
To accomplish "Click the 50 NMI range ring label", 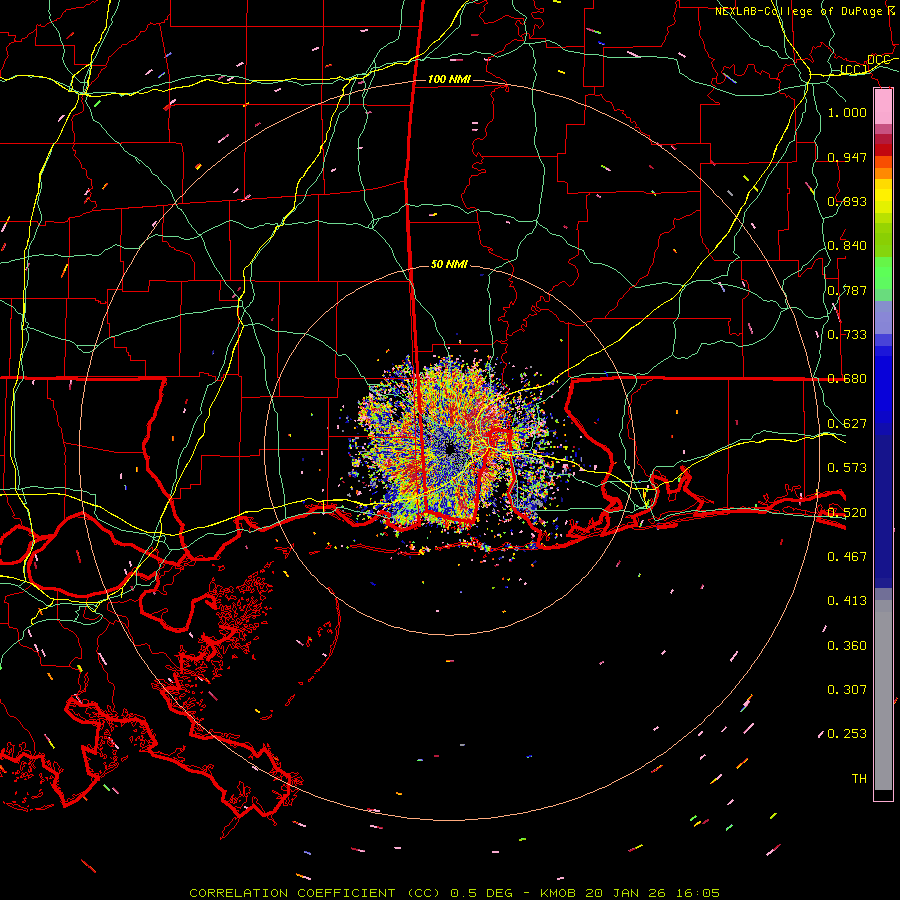I will [x=449, y=264].
